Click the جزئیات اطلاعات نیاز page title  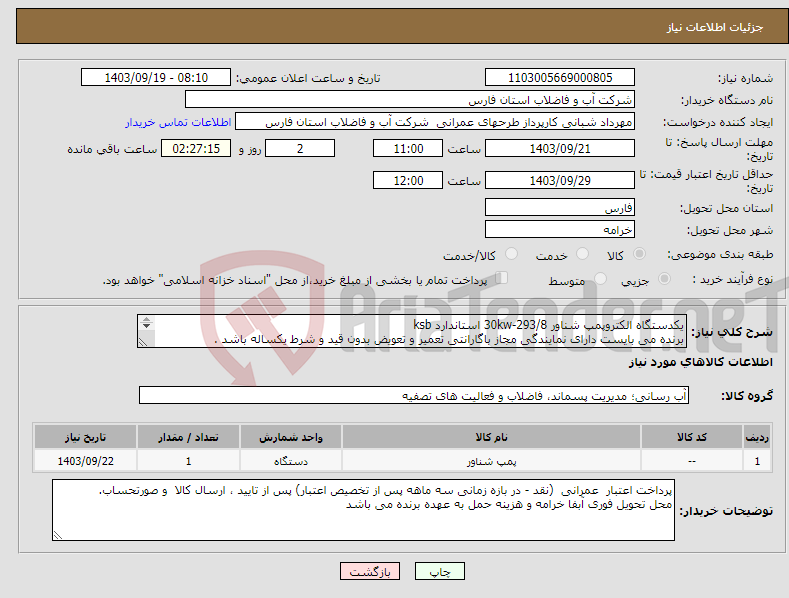coord(715,27)
